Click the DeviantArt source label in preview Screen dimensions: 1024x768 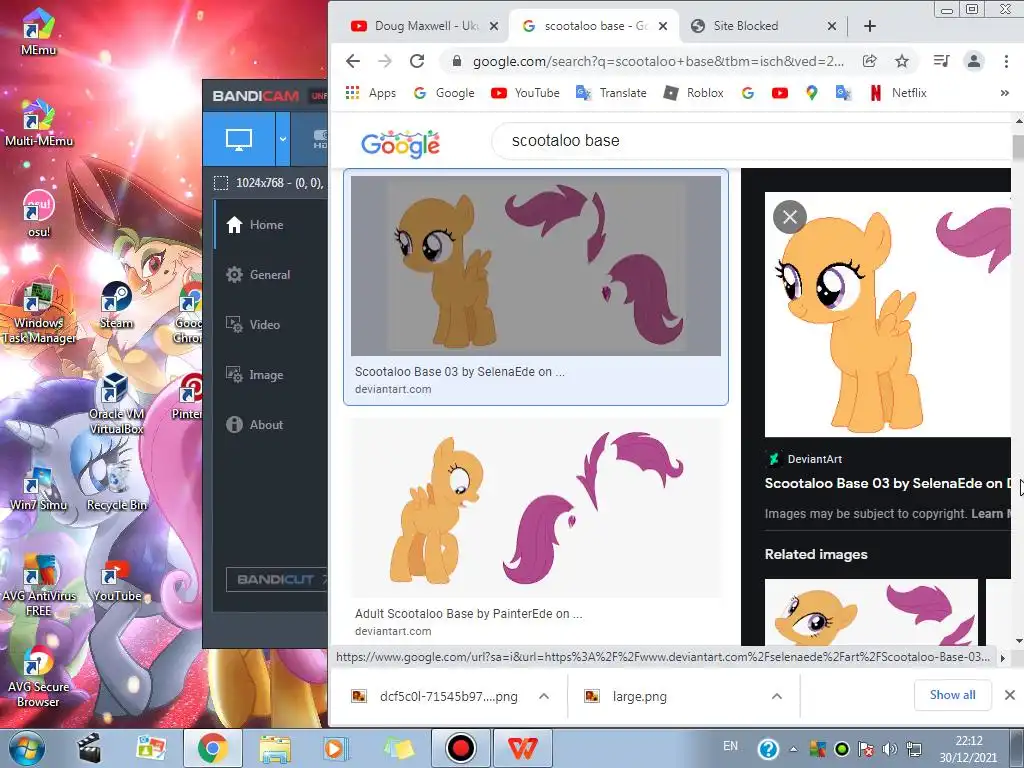pyautogui.click(x=804, y=459)
